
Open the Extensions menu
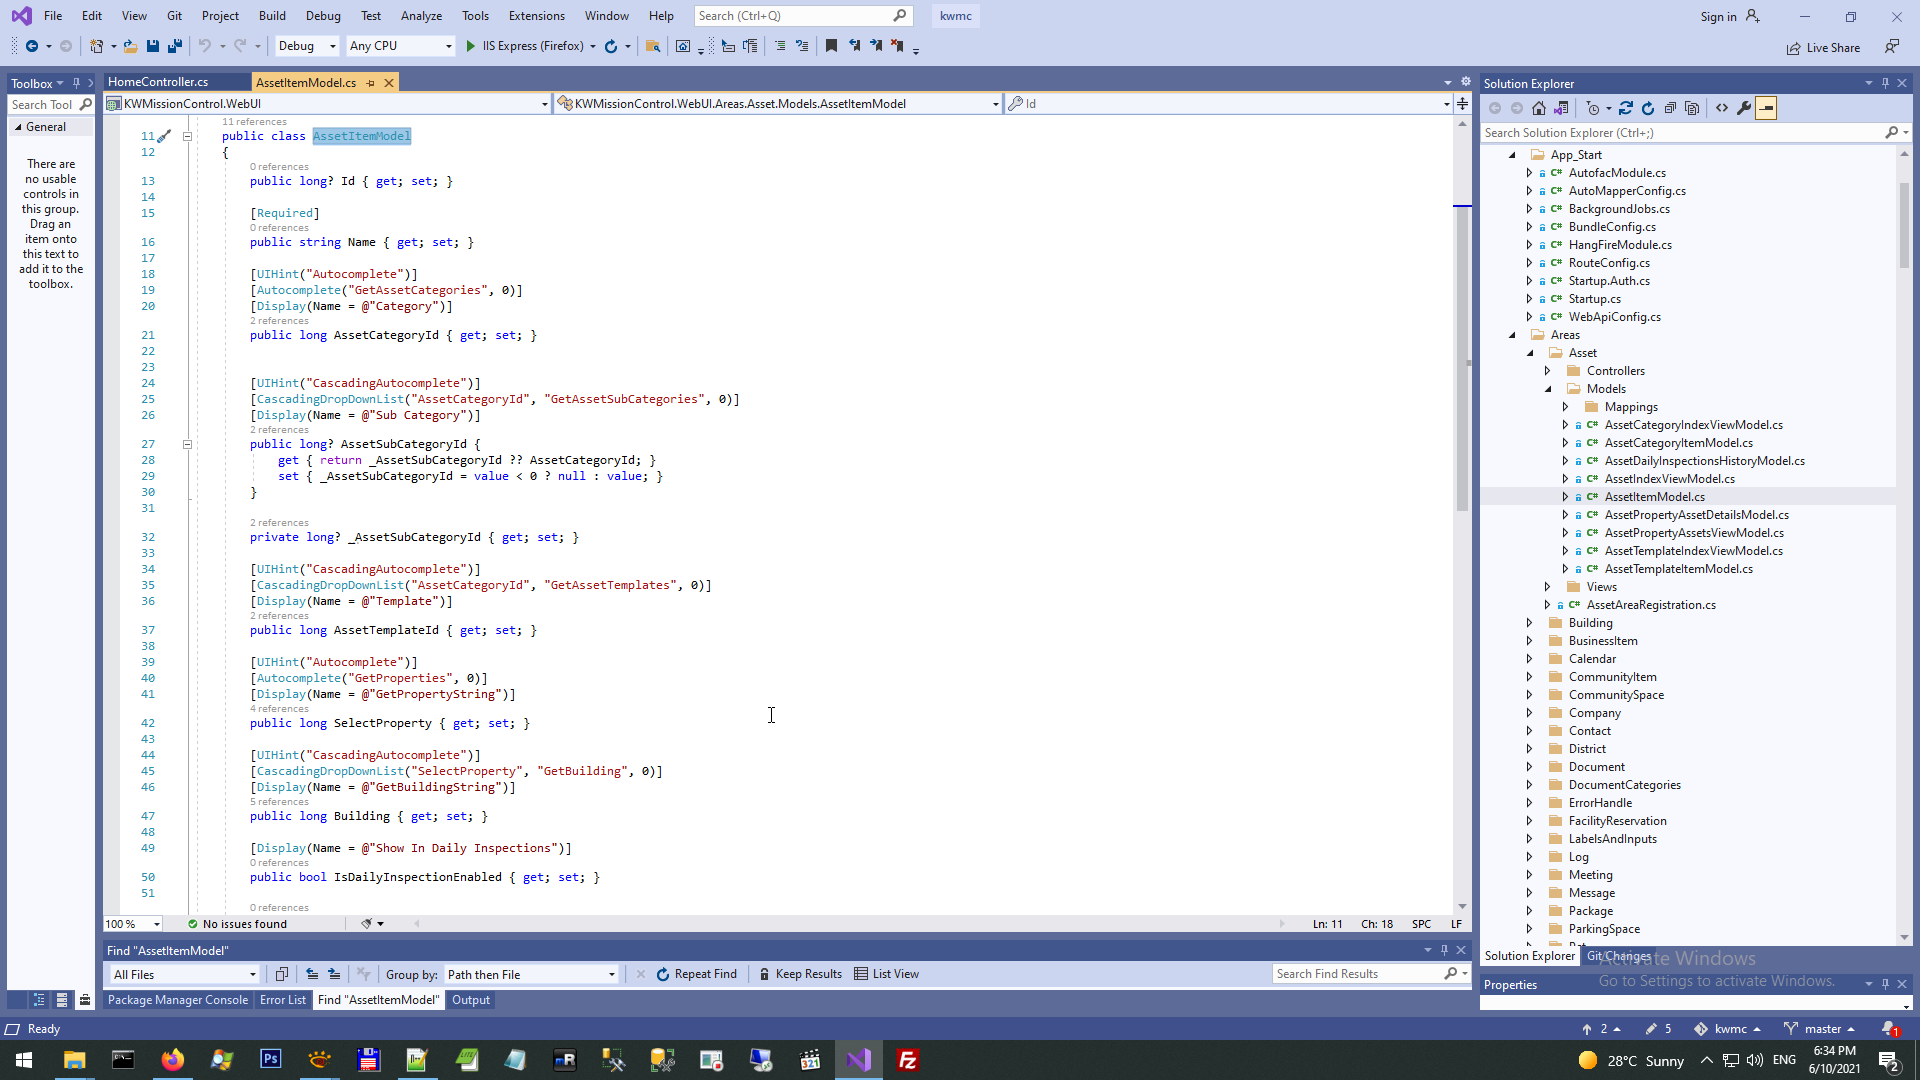pyautogui.click(x=536, y=16)
